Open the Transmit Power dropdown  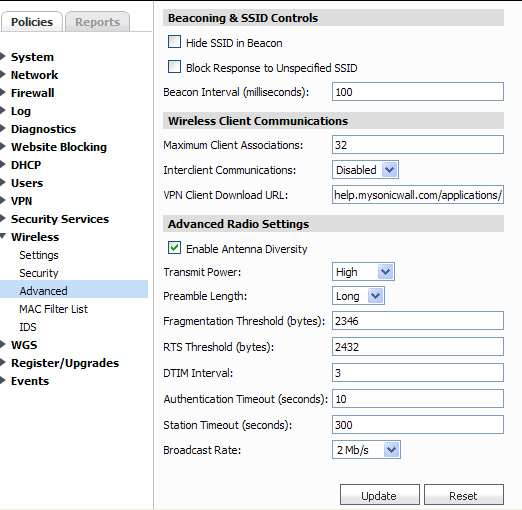point(363,272)
